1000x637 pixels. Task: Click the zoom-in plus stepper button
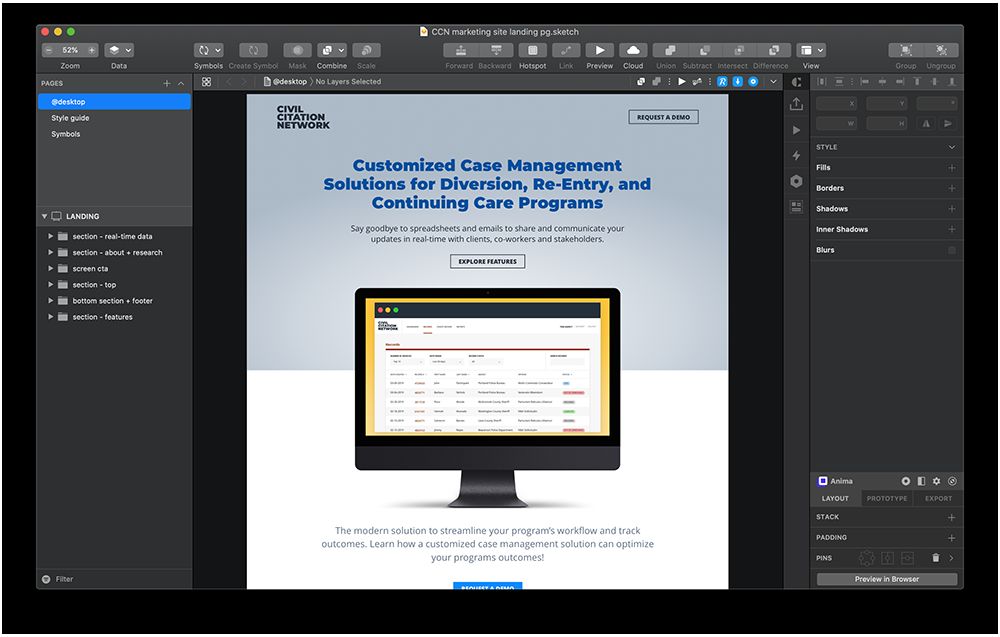click(92, 50)
